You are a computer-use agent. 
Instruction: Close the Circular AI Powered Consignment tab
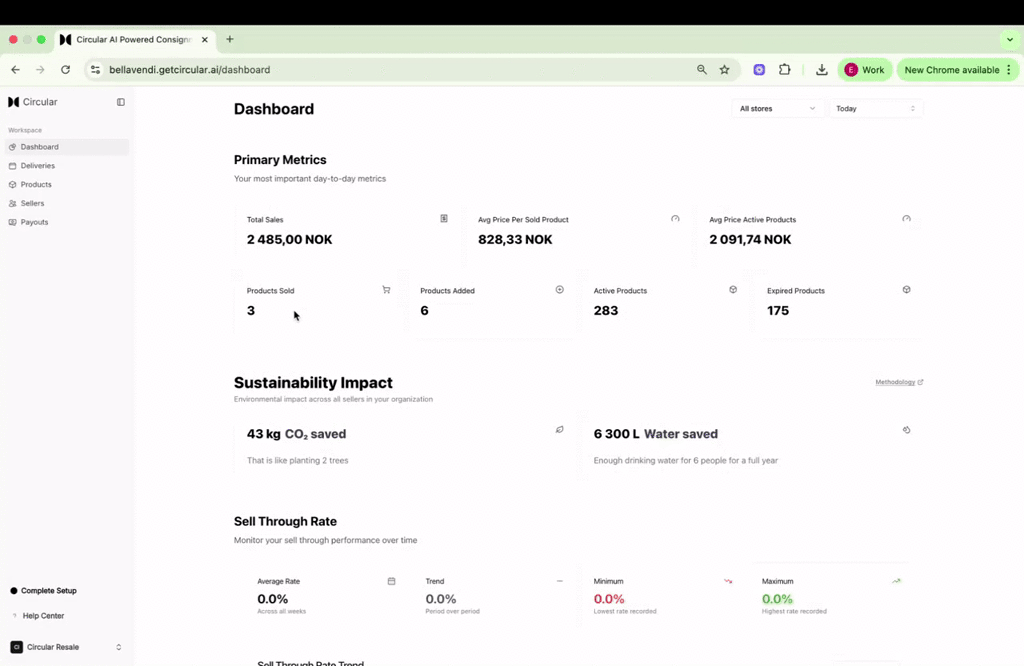pyautogui.click(x=204, y=40)
